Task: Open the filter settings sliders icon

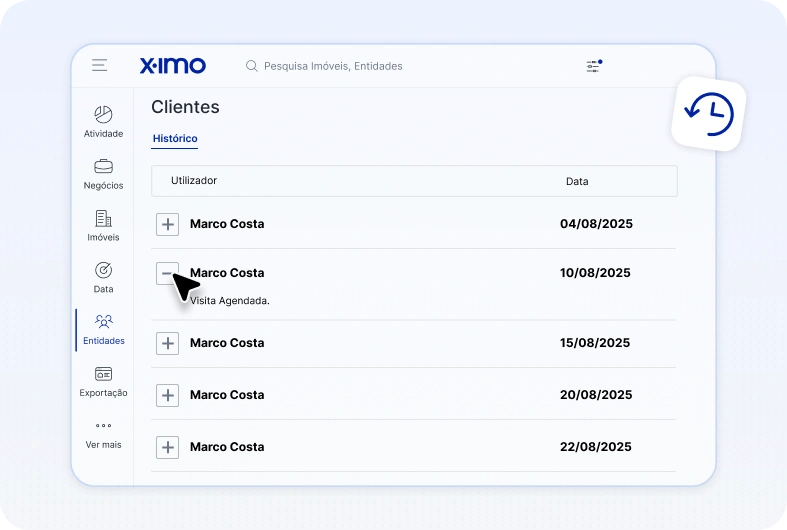Action: 594,66
